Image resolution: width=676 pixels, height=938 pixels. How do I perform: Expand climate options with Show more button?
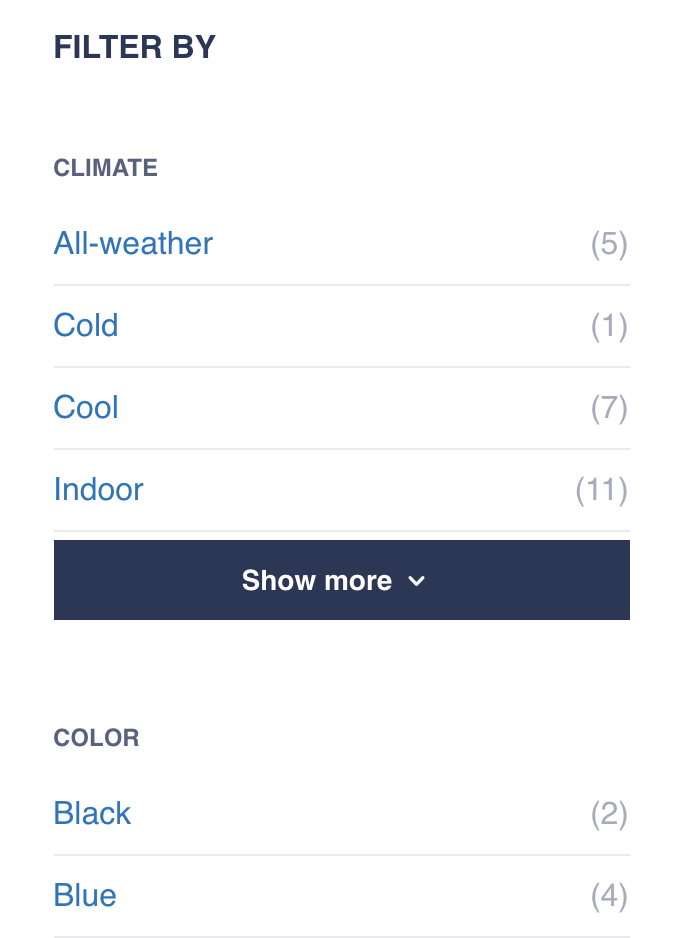342,580
